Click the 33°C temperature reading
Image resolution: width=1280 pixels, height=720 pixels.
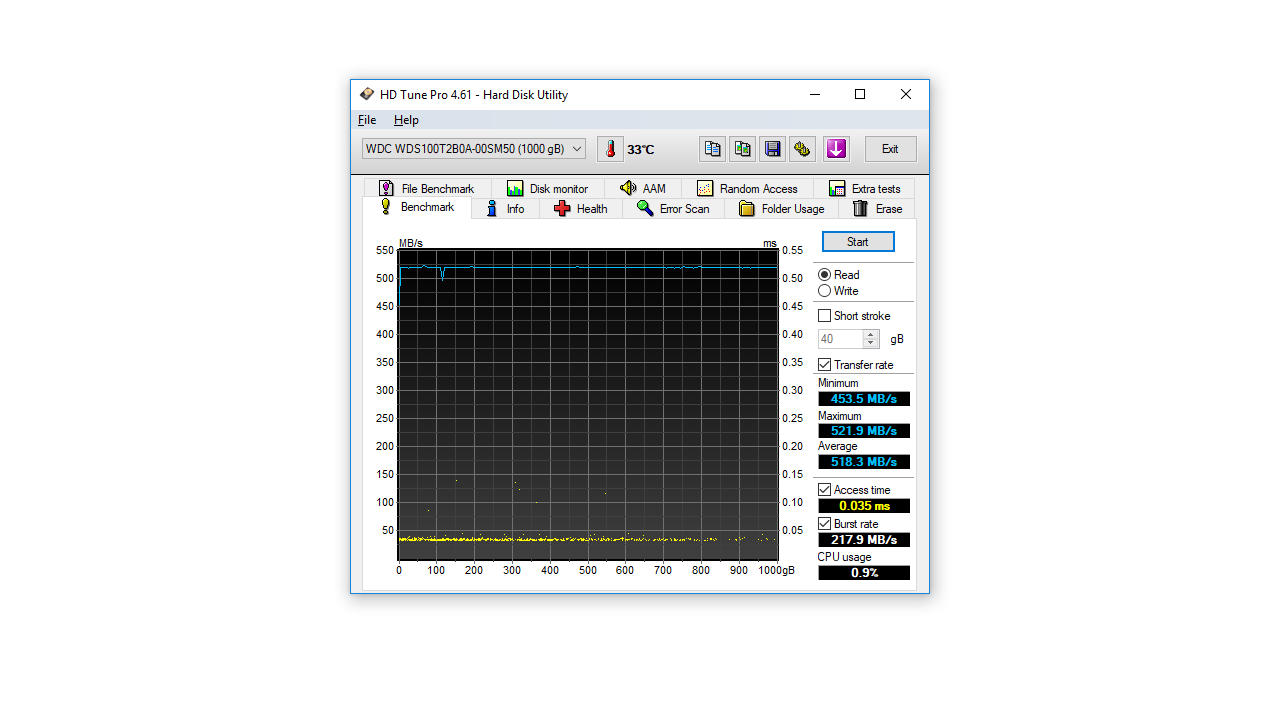click(641, 150)
